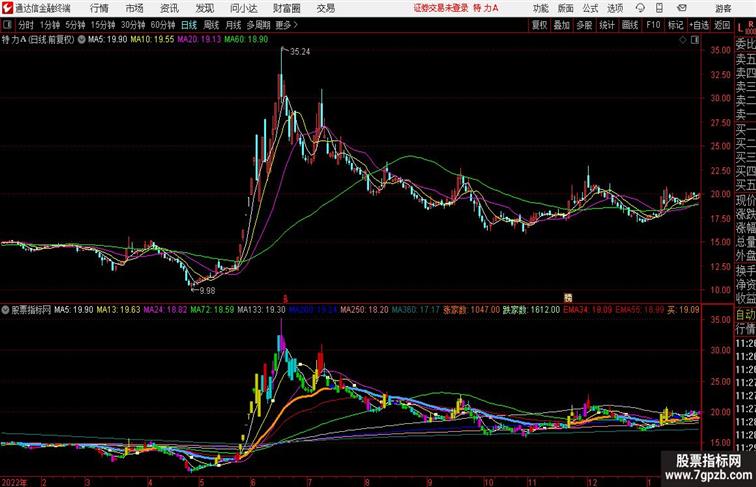
Task: Click the 跌家数: 1612.00 value
Action: click(x=531, y=310)
